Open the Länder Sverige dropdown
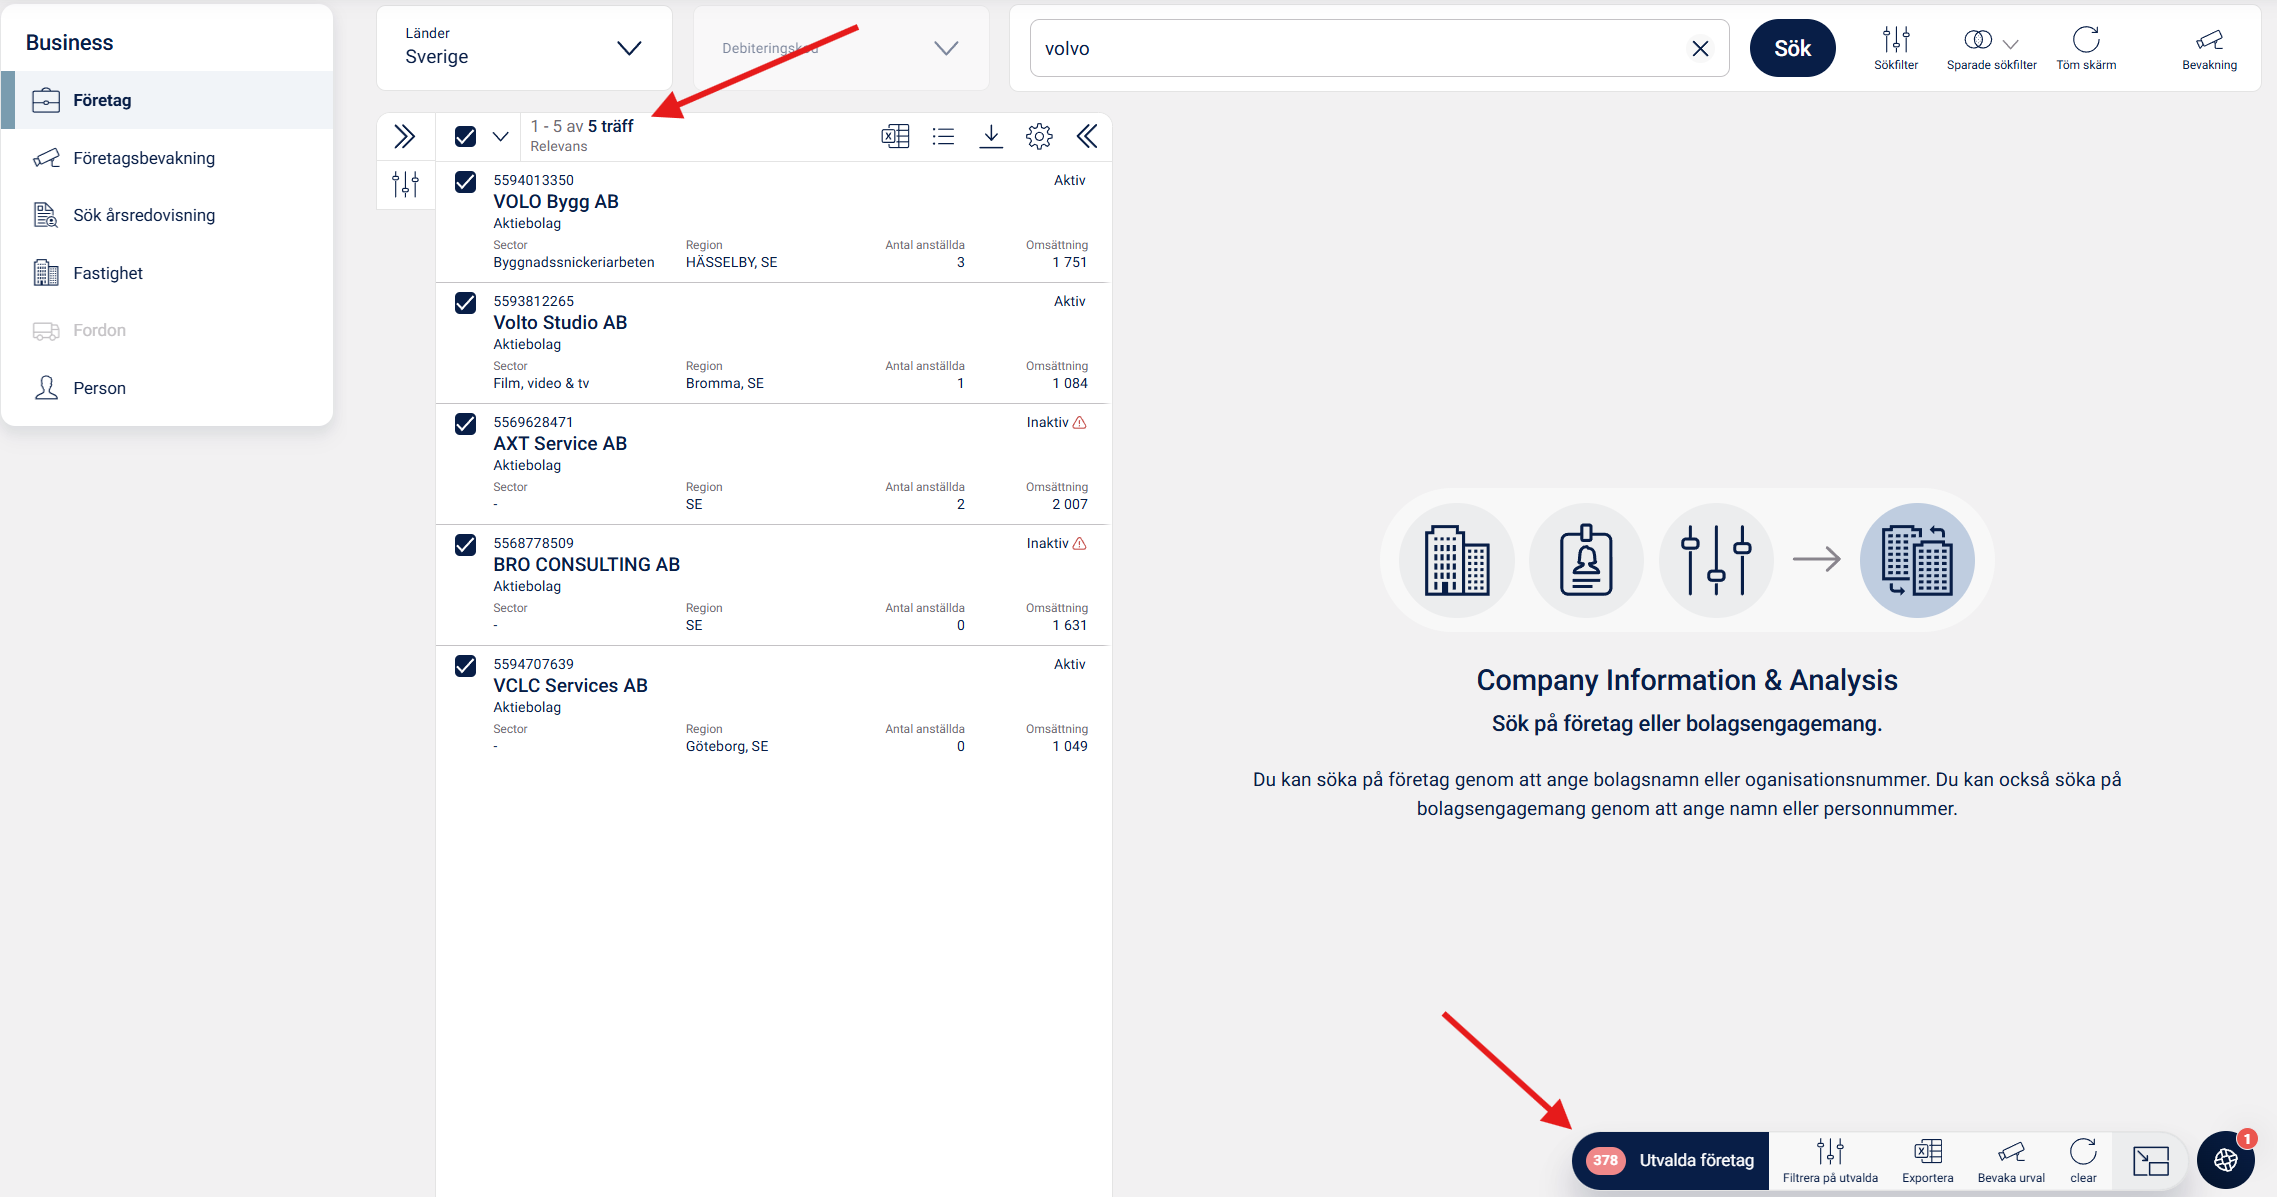This screenshot has height=1197, width=2277. 524,48
